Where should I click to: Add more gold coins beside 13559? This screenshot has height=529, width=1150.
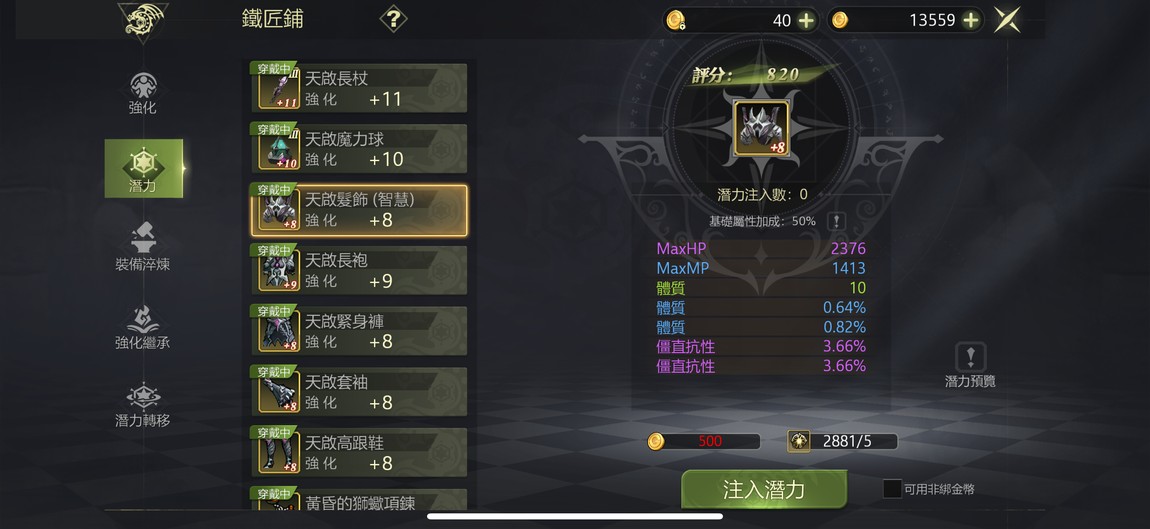coord(970,21)
